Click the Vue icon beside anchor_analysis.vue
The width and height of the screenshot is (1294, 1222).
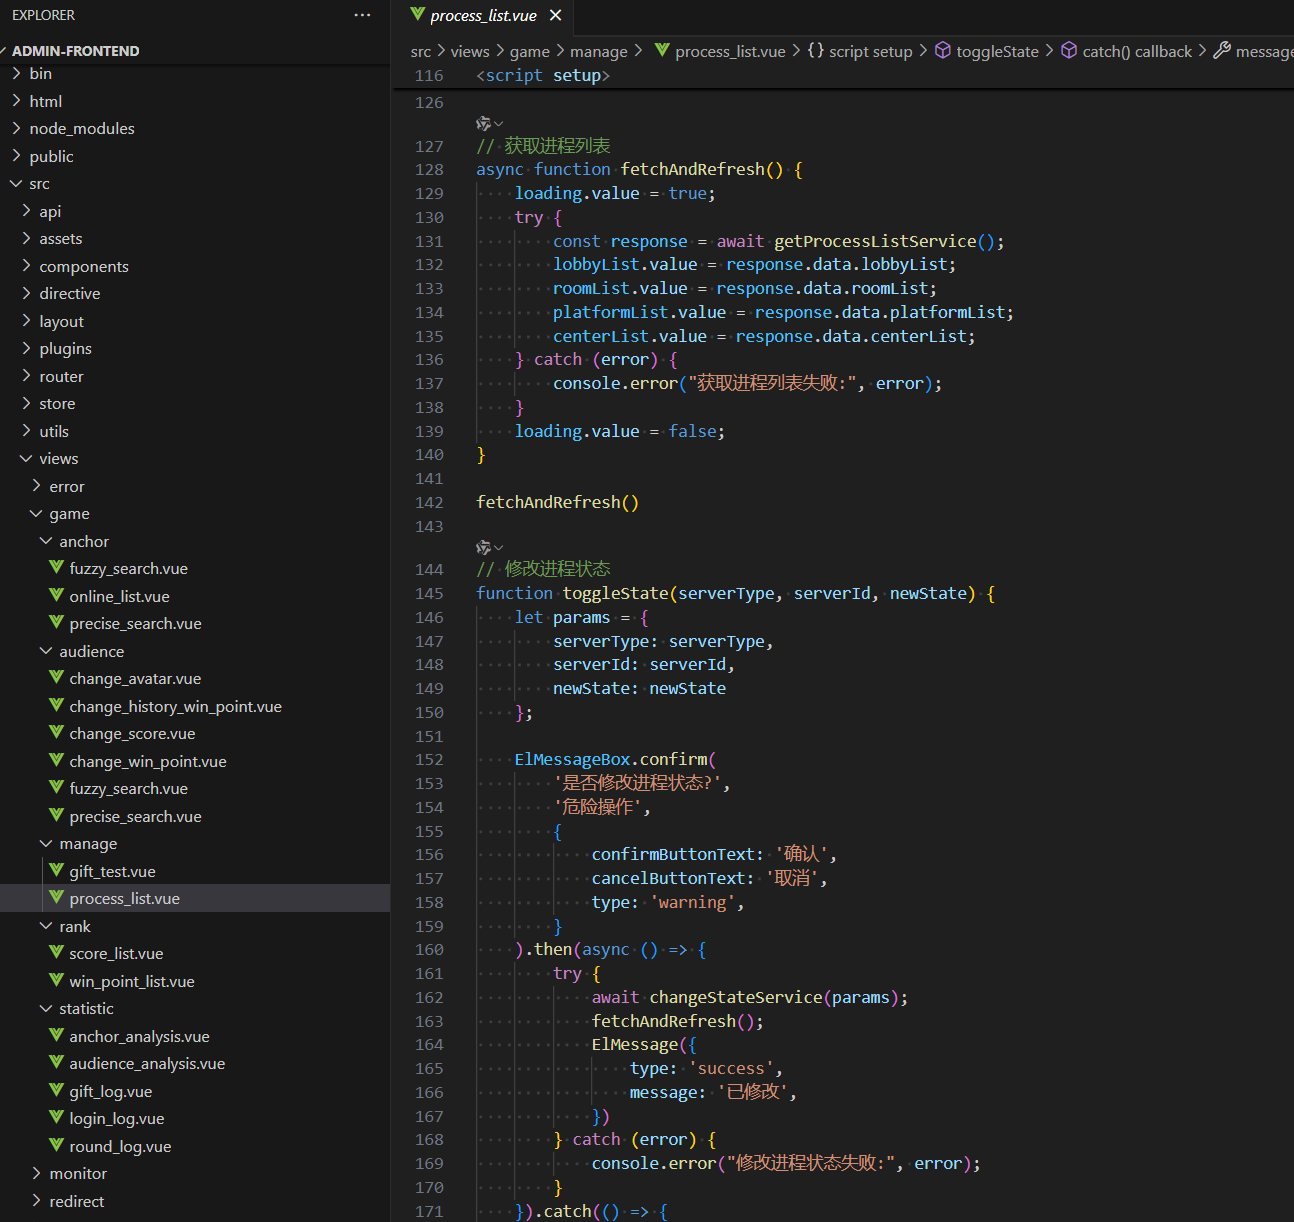(57, 1036)
